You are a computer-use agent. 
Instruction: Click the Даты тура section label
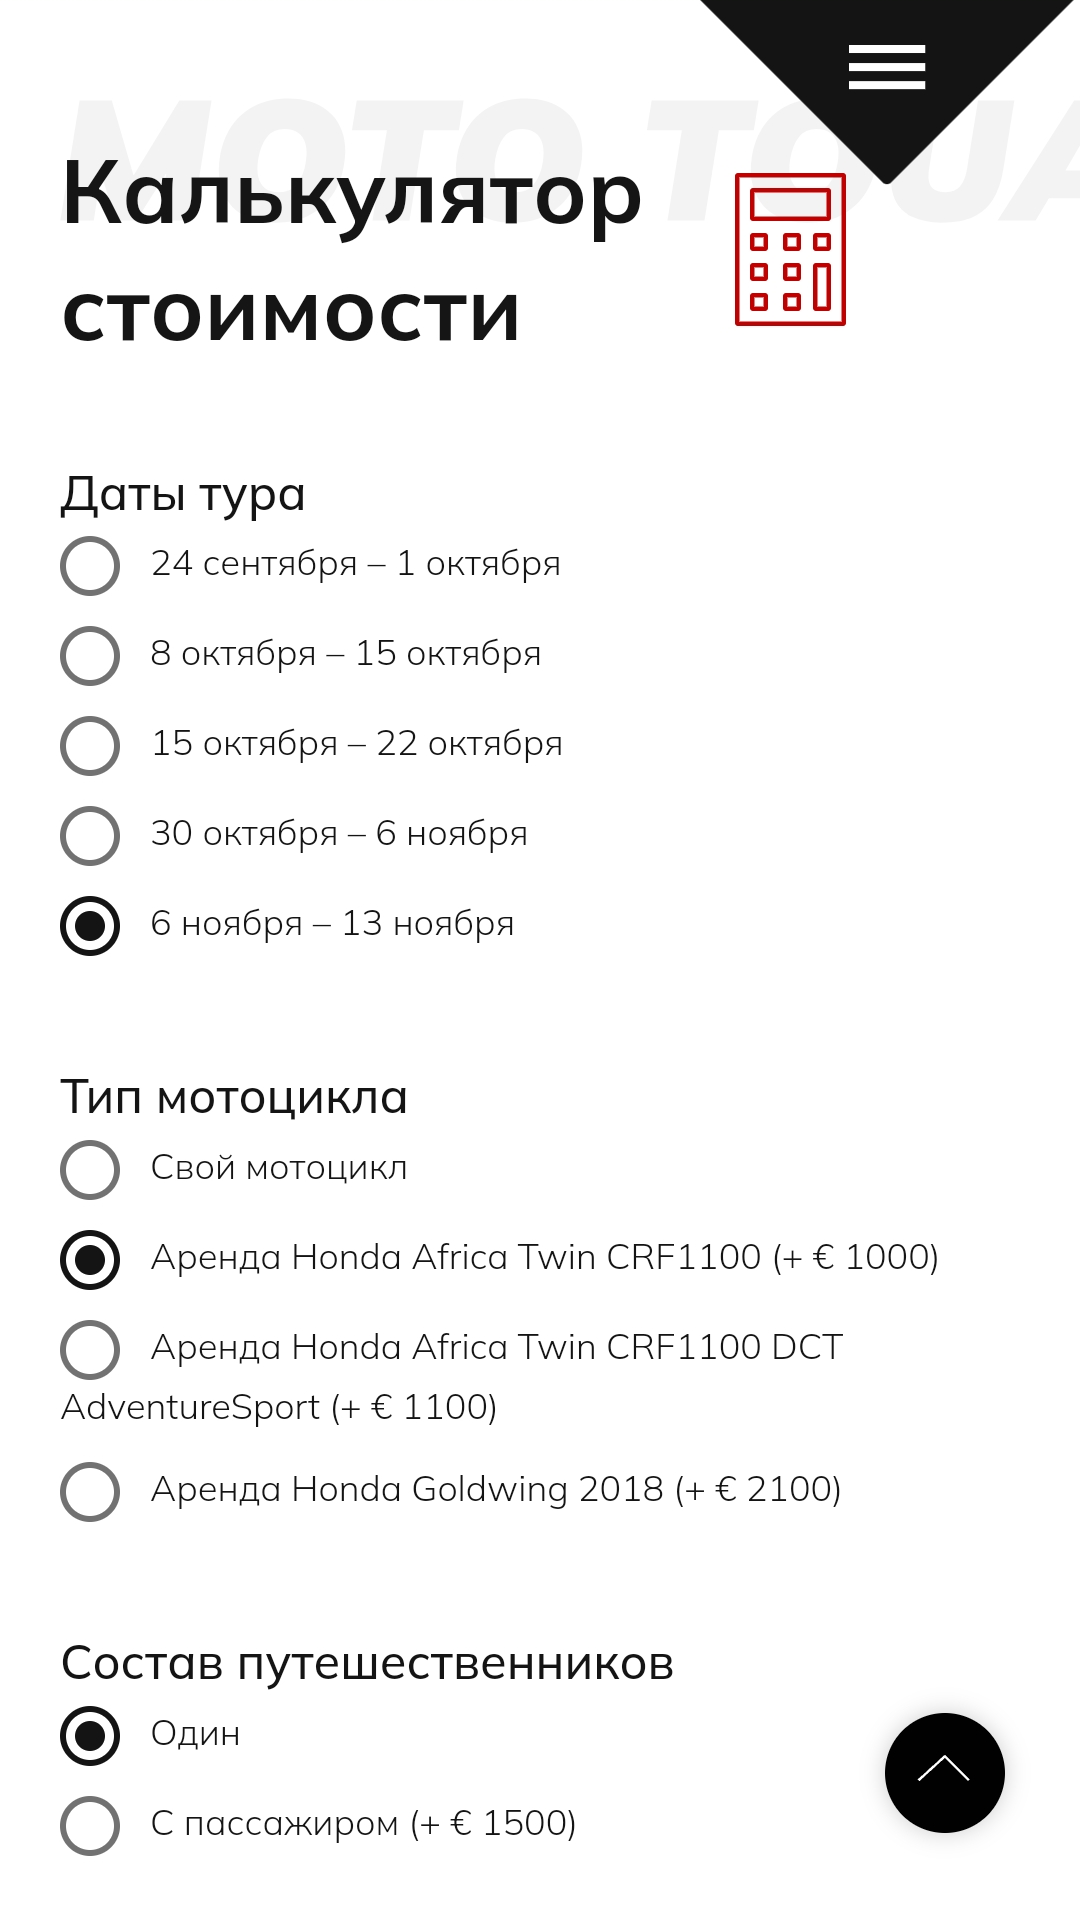coord(183,495)
